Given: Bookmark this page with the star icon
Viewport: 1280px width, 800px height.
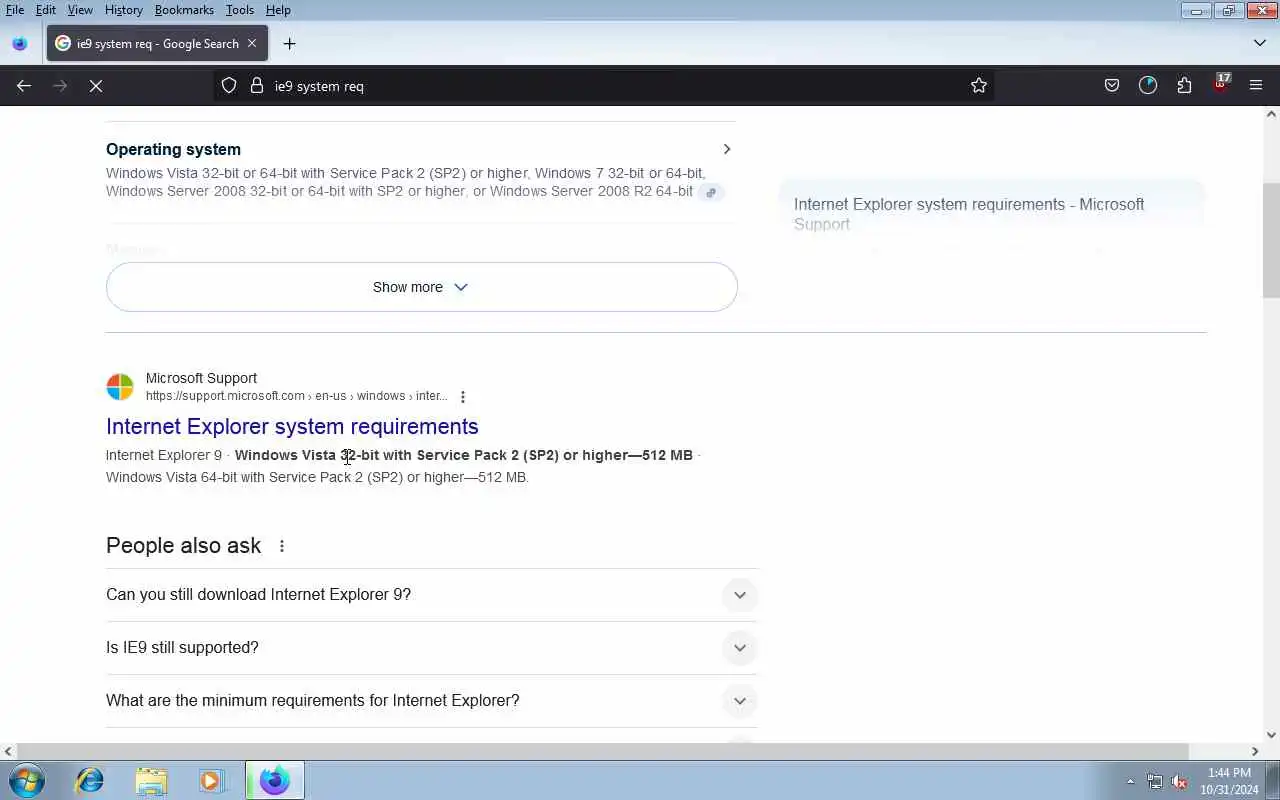Looking at the screenshot, I should pyautogui.click(x=979, y=86).
